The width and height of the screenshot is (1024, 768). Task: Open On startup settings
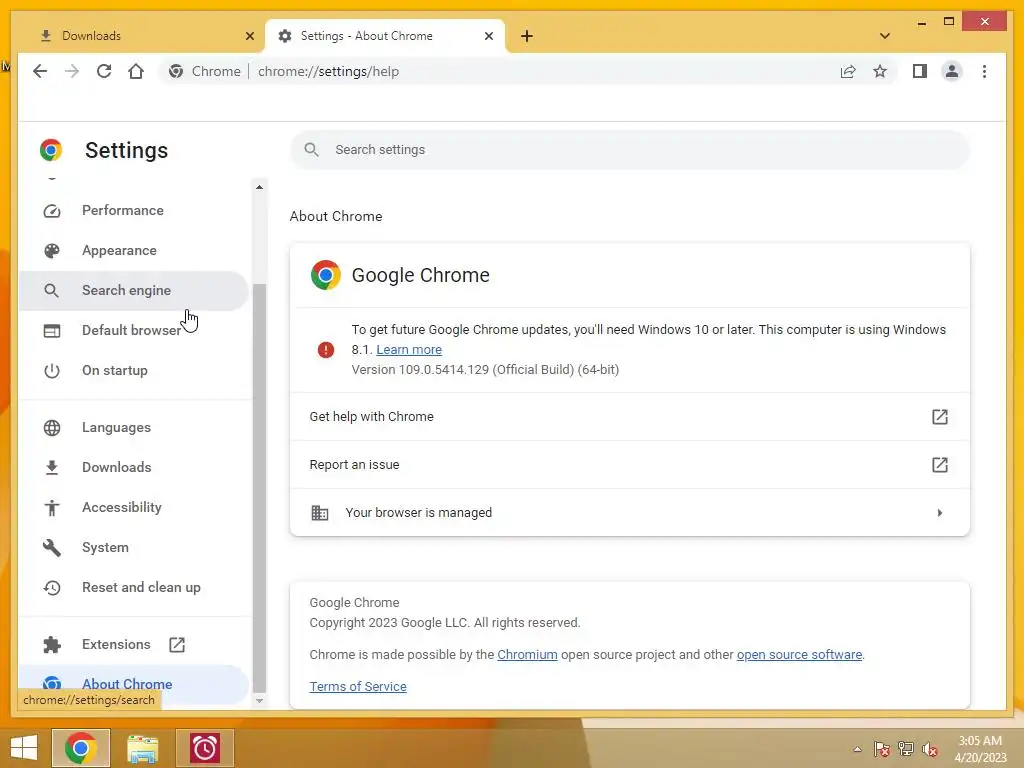pyautogui.click(x=134, y=370)
